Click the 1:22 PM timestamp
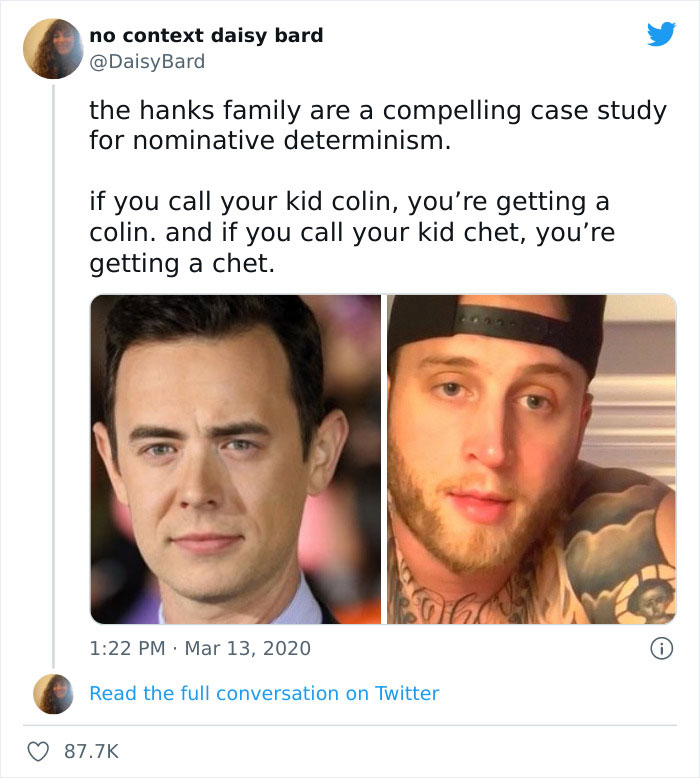Viewport: 700px width, 778px height. tap(127, 648)
